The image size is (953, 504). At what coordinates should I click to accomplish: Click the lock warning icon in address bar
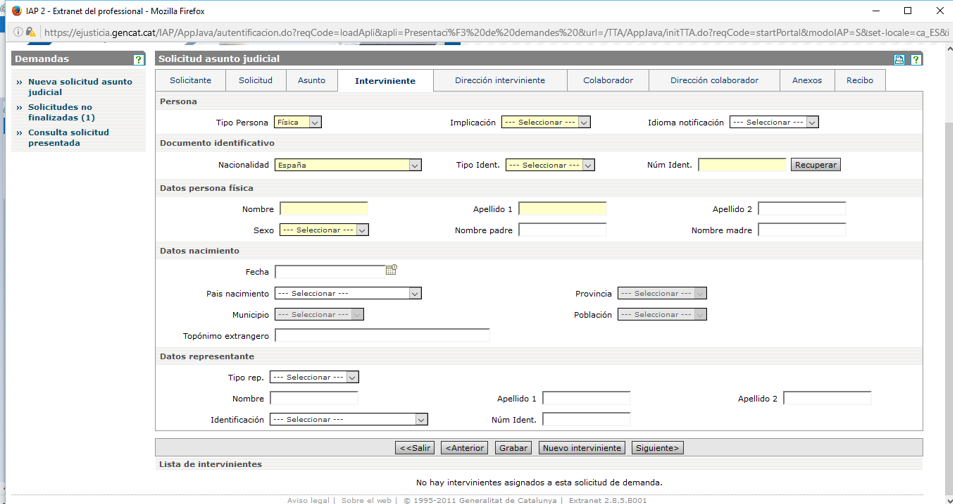pos(30,32)
